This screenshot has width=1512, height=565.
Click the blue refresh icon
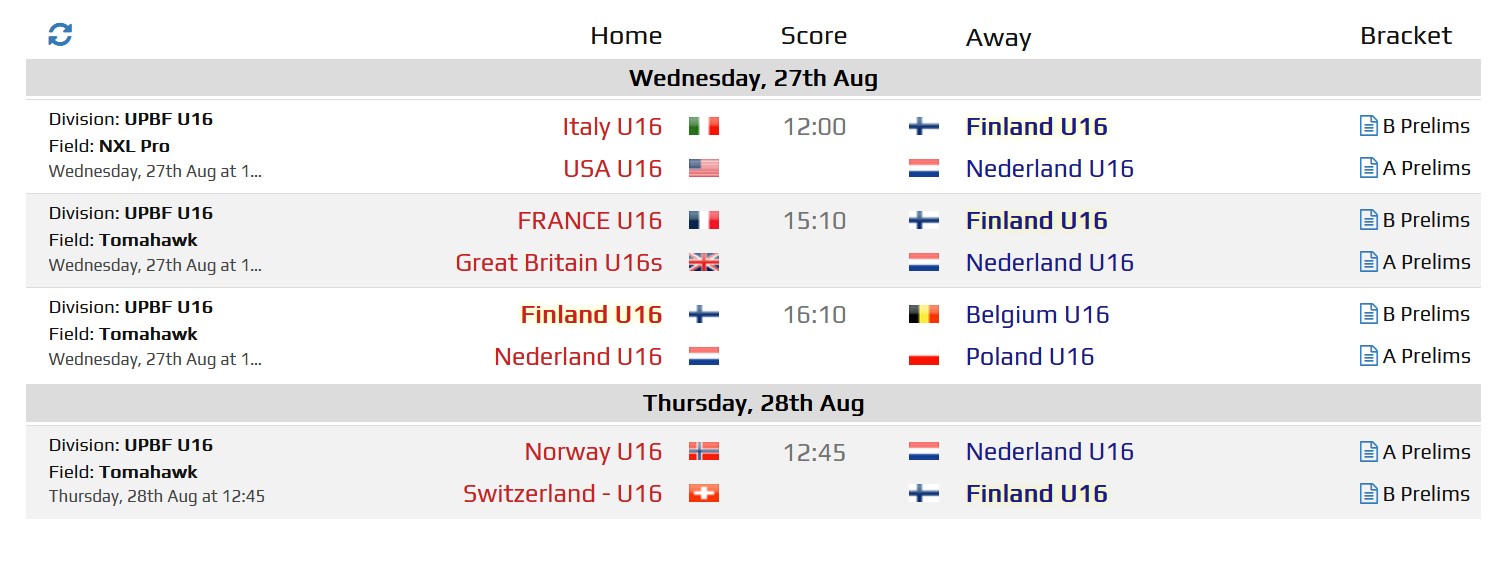(60, 35)
